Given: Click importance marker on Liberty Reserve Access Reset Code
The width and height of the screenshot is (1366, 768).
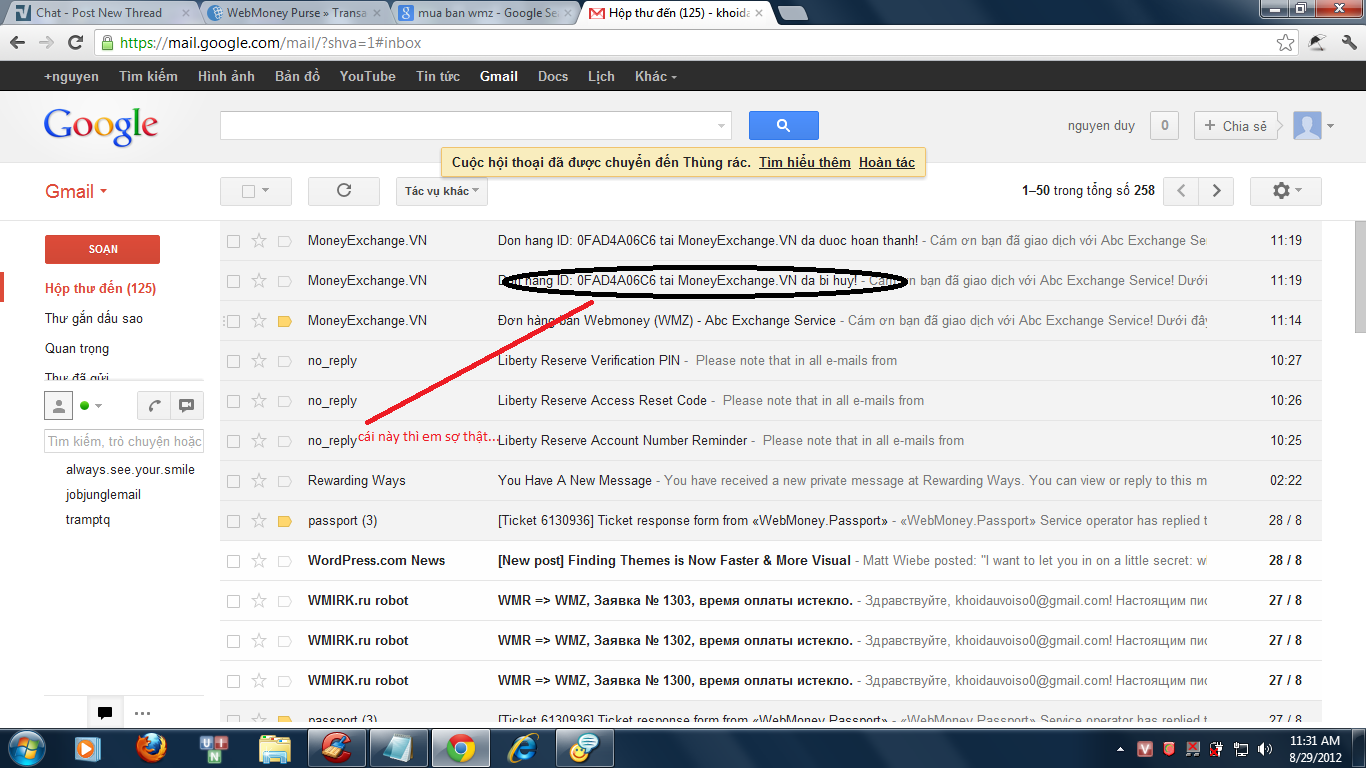Looking at the screenshot, I should pos(284,401).
